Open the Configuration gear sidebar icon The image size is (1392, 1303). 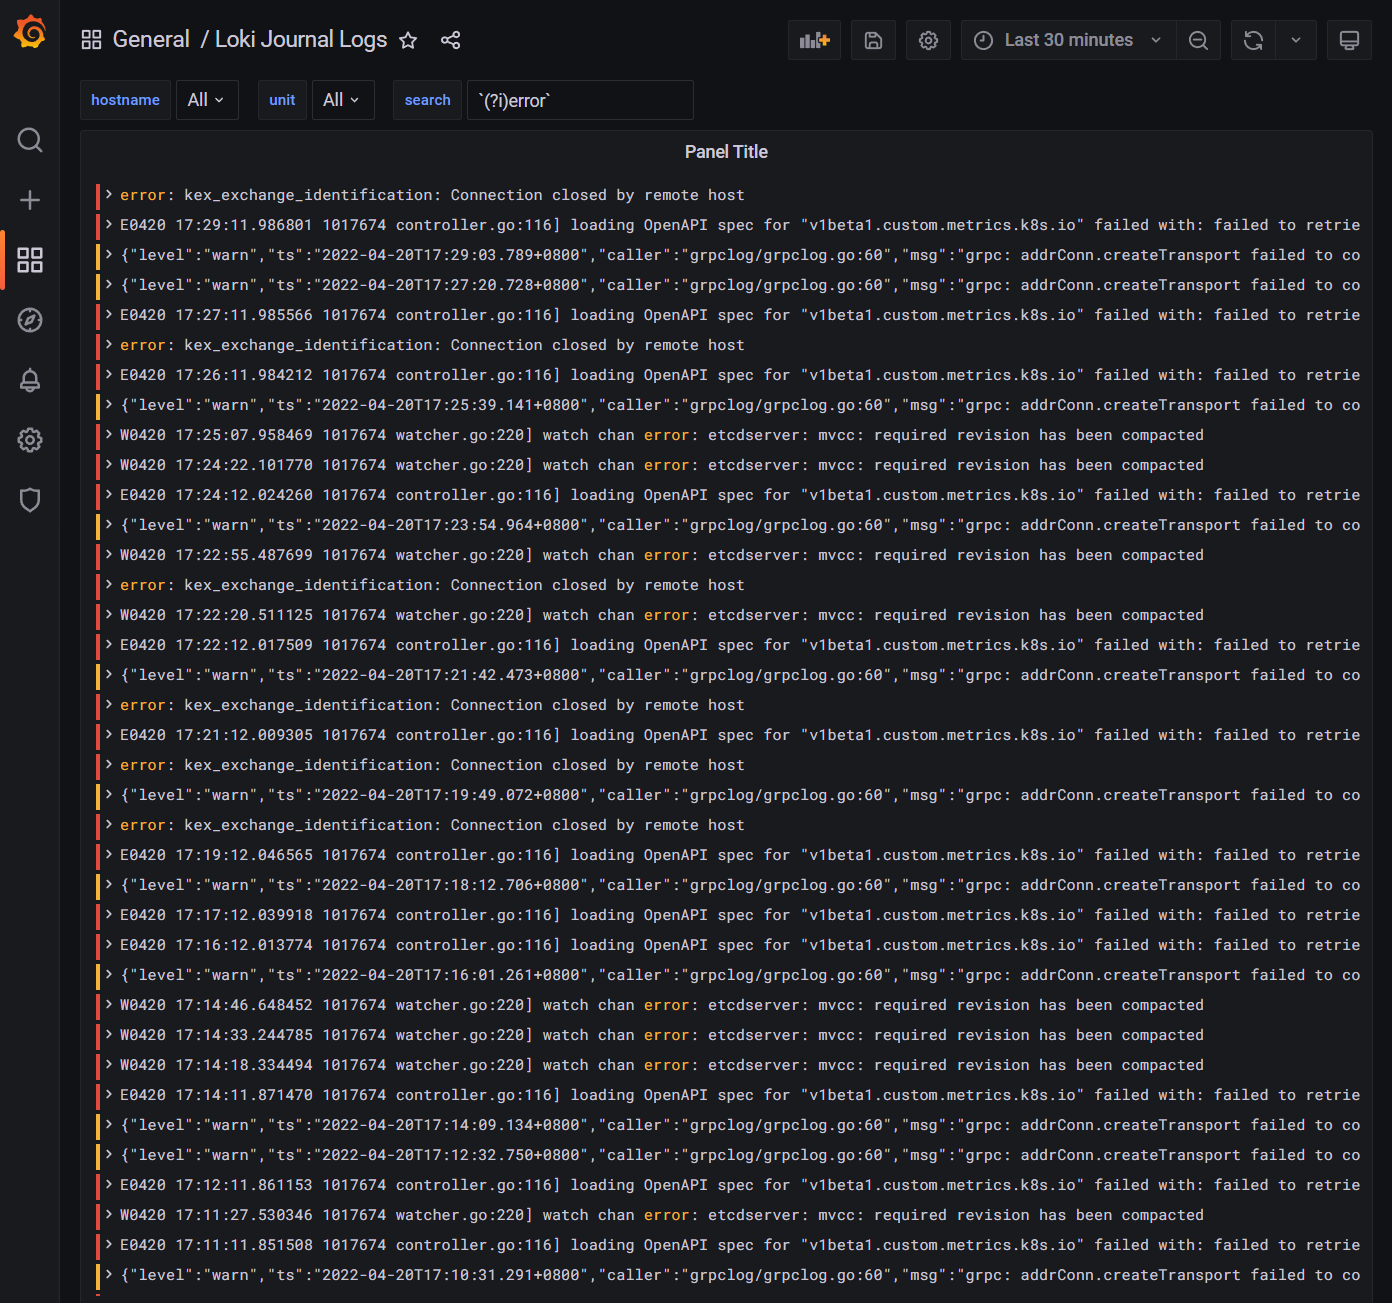(x=30, y=440)
